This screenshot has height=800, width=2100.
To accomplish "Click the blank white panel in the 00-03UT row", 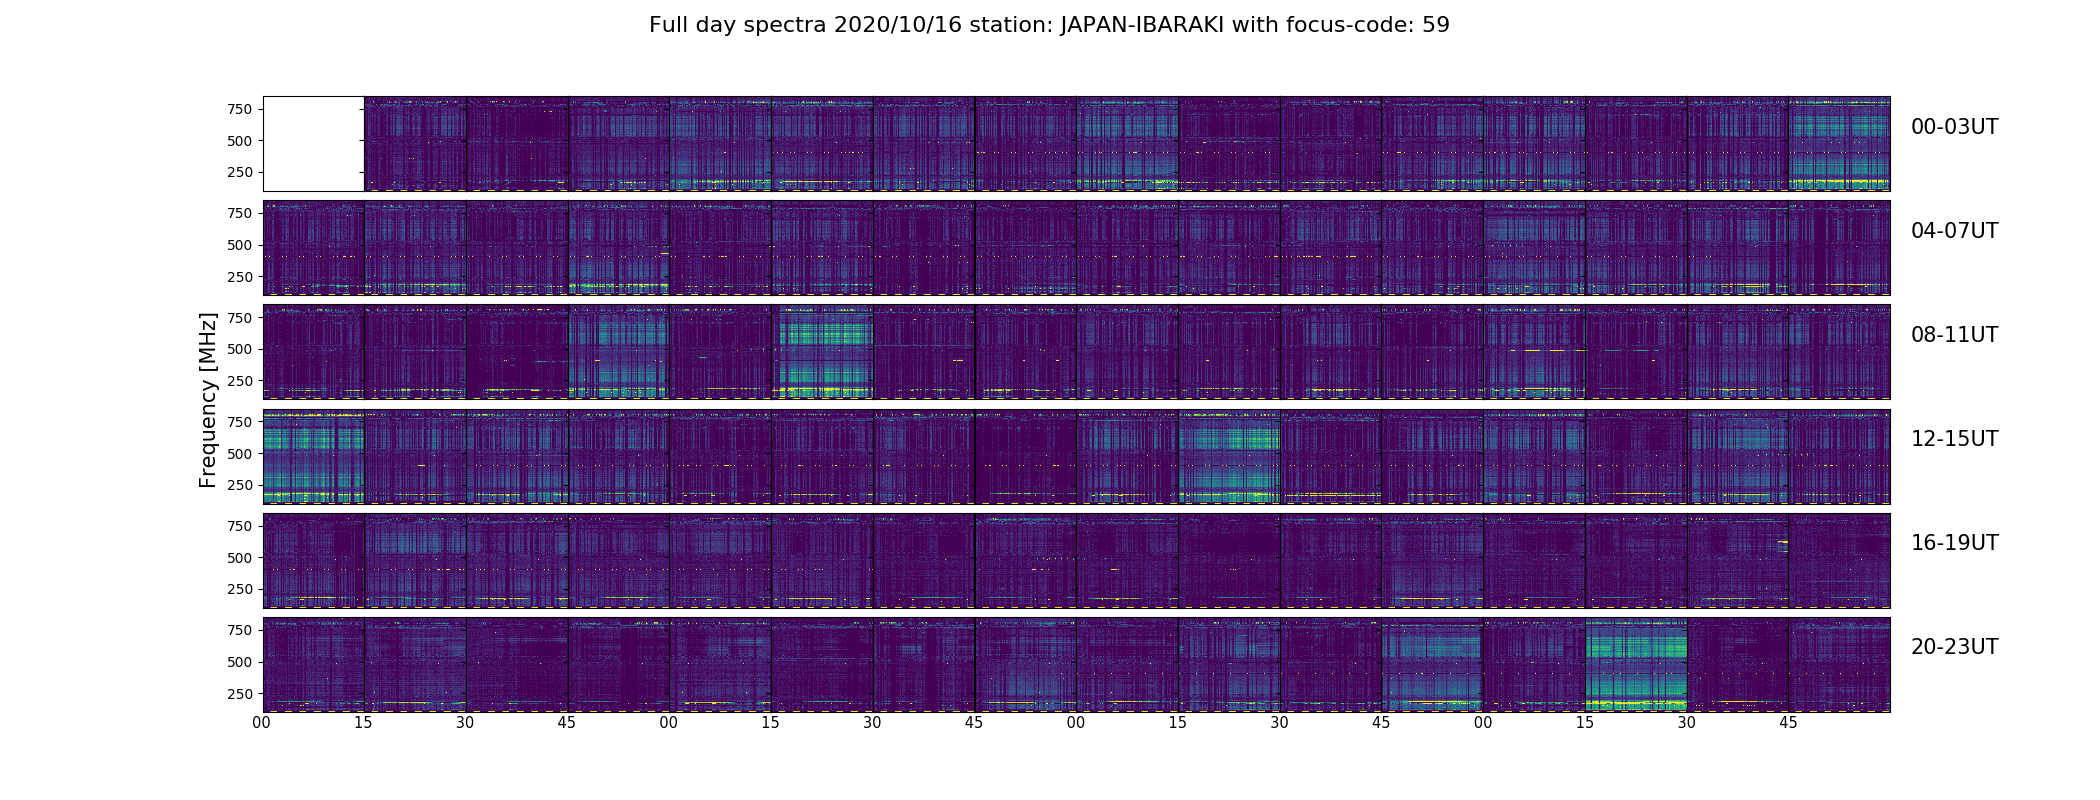I will (313, 144).
